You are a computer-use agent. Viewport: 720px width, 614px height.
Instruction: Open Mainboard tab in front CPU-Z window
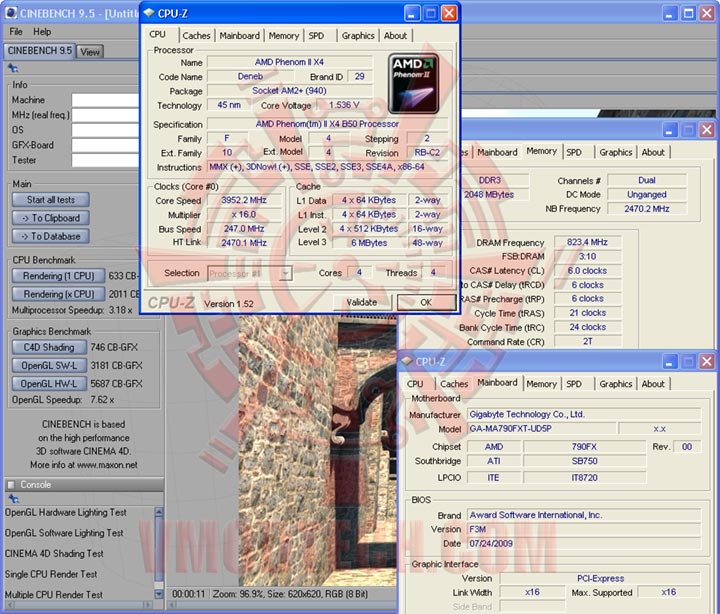click(239, 35)
